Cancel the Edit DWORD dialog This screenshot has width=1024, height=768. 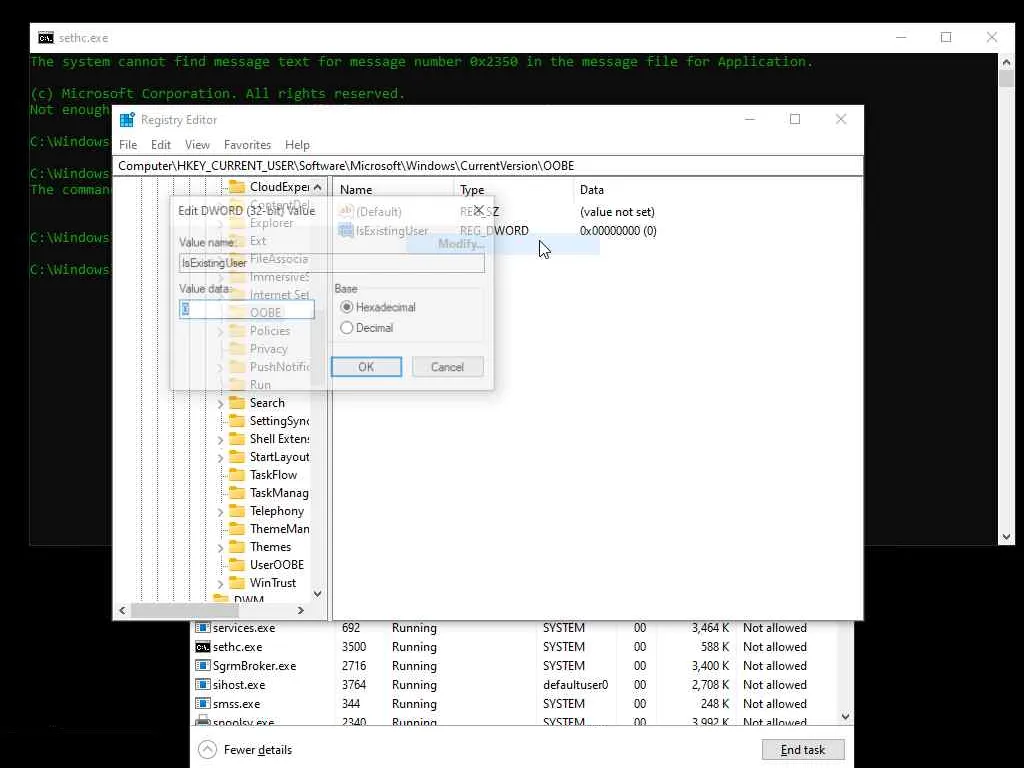[x=447, y=367]
